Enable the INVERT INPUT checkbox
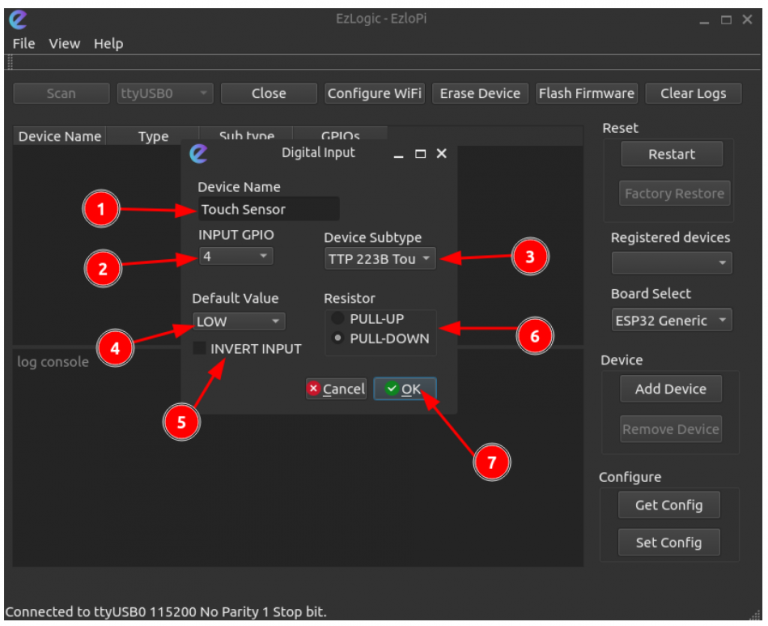Screen dimensions: 768x626 [x=199, y=348]
